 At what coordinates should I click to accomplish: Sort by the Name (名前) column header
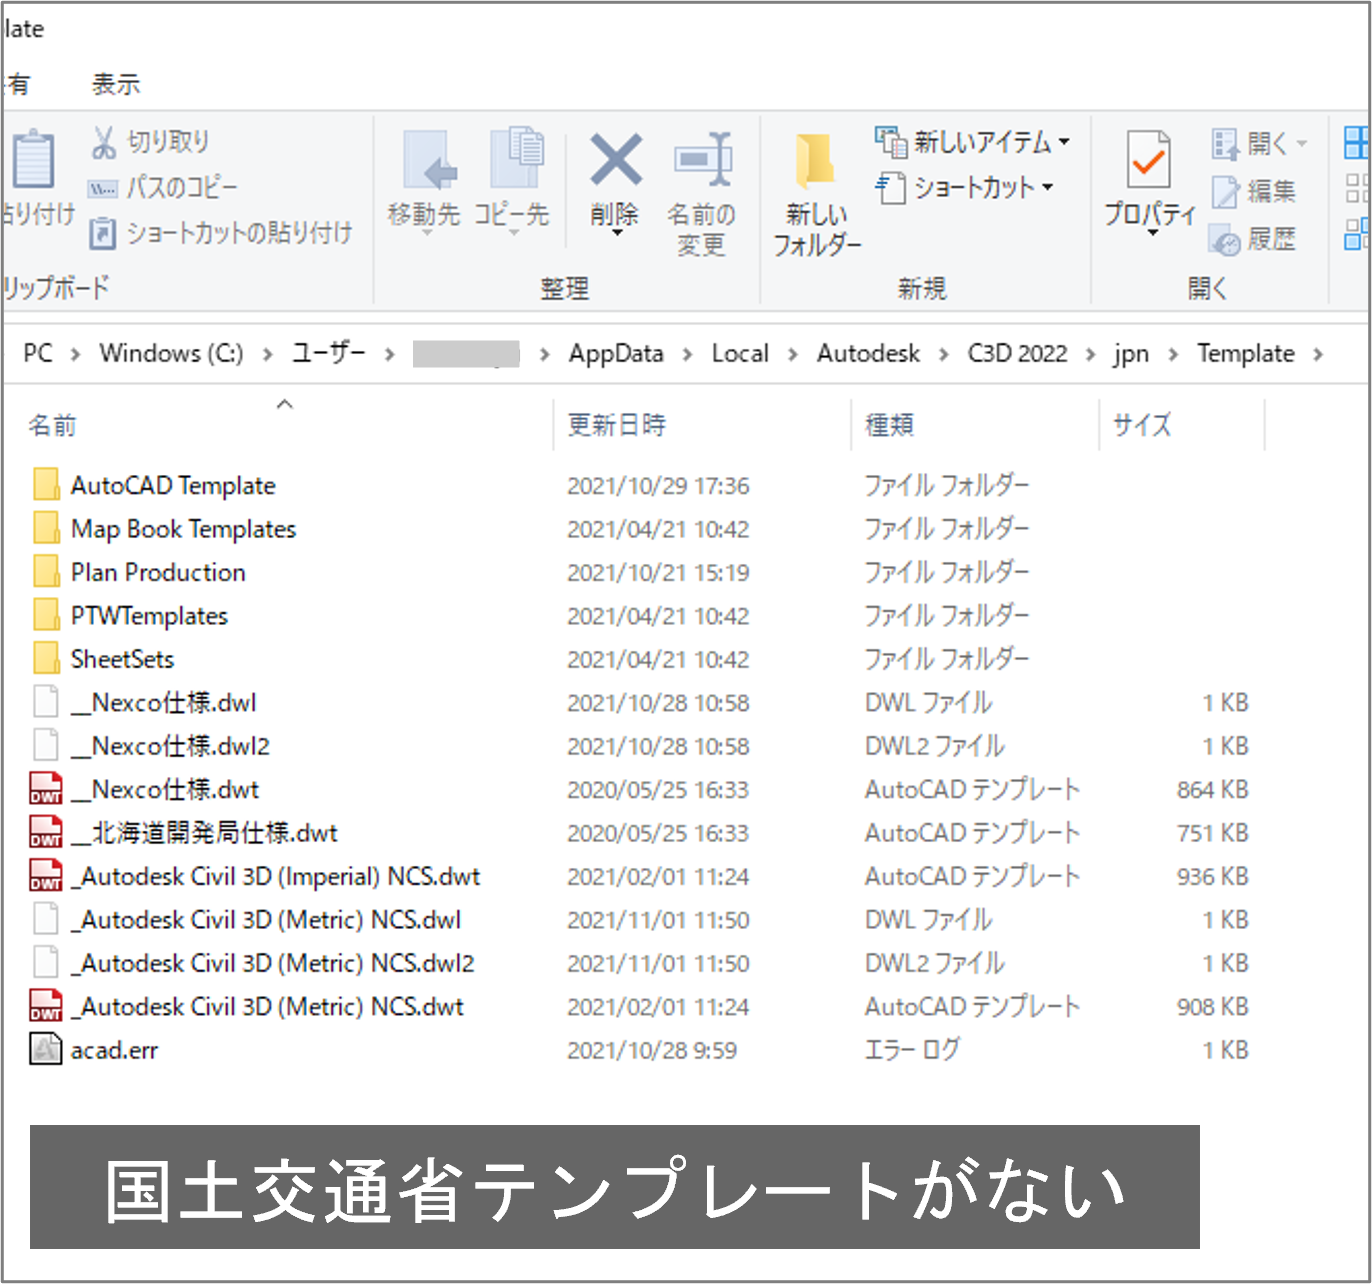click(x=52, y=425)
